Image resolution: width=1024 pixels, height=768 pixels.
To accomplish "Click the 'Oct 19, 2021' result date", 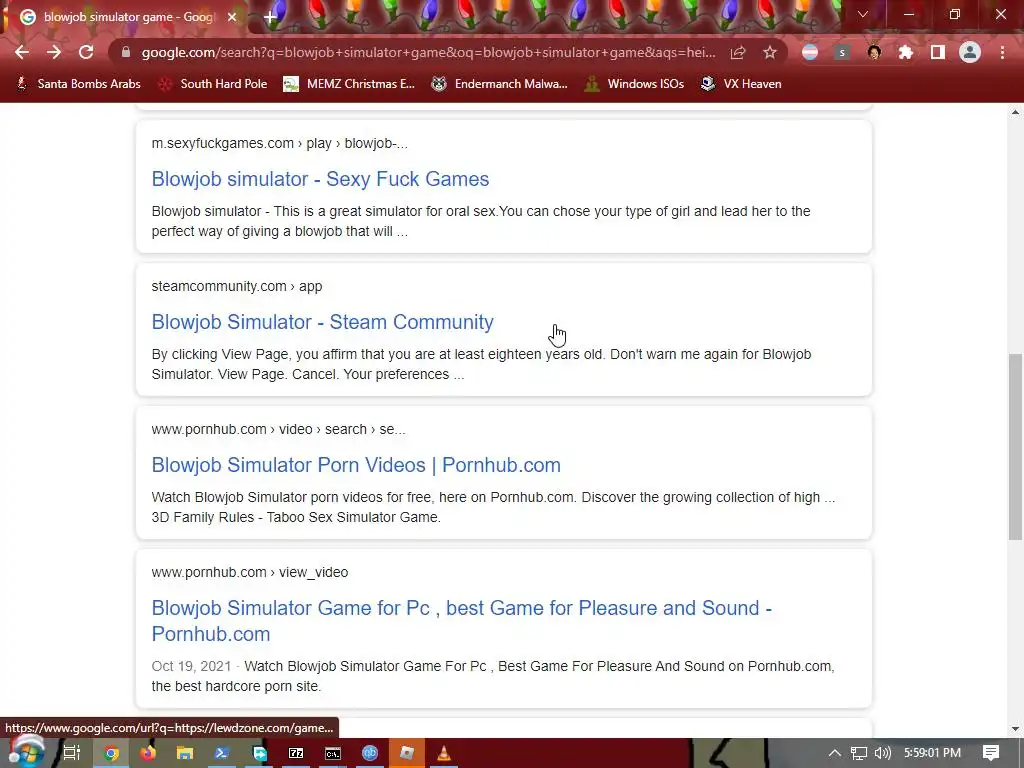I will [x=191, y=666].
